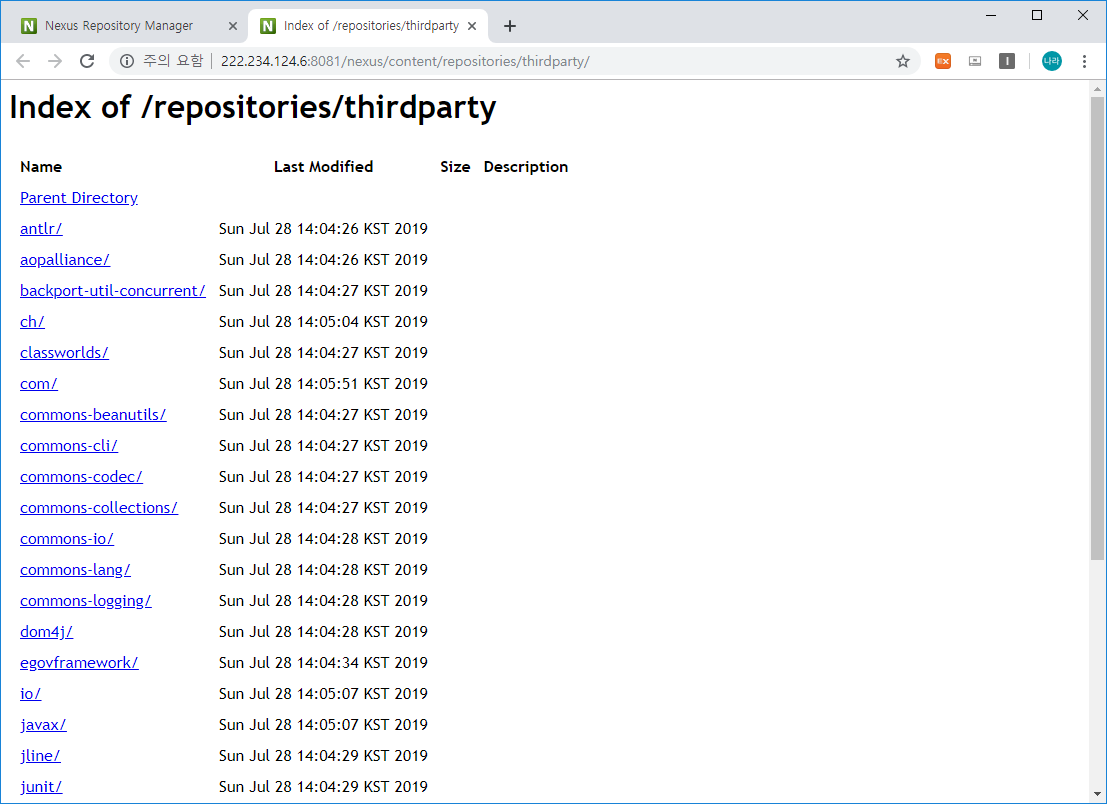Maximize the Chrome browser window
Image resolution: width=1107 pixels, height=804 pixels.
pos(1037,16)
